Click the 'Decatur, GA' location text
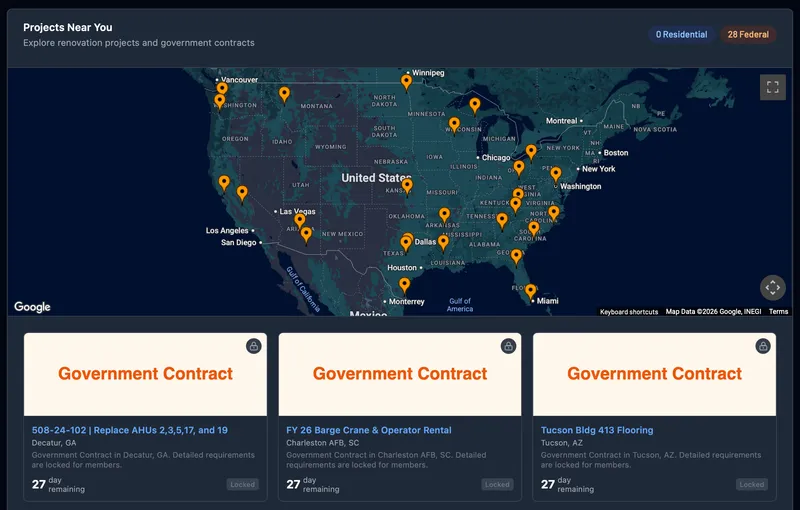The width and height of the screenshot is (800, 510). (54, 443)
